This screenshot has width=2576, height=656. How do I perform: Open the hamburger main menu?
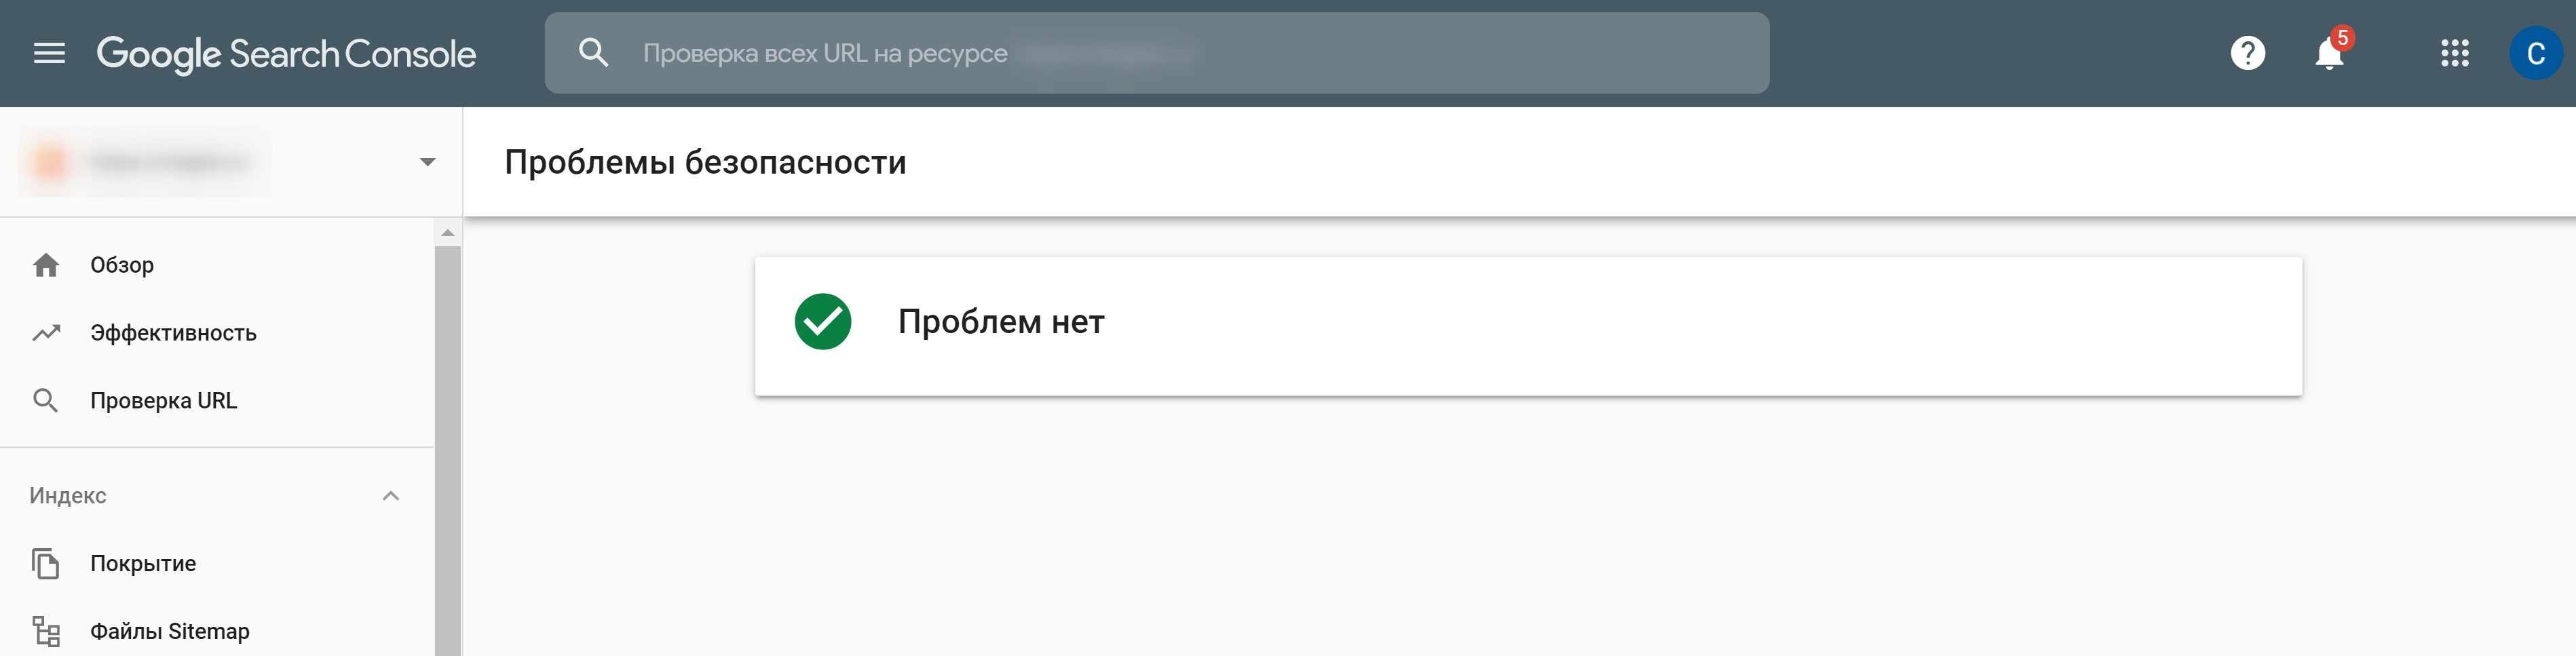pyautogui.click(x=49, y=53)
